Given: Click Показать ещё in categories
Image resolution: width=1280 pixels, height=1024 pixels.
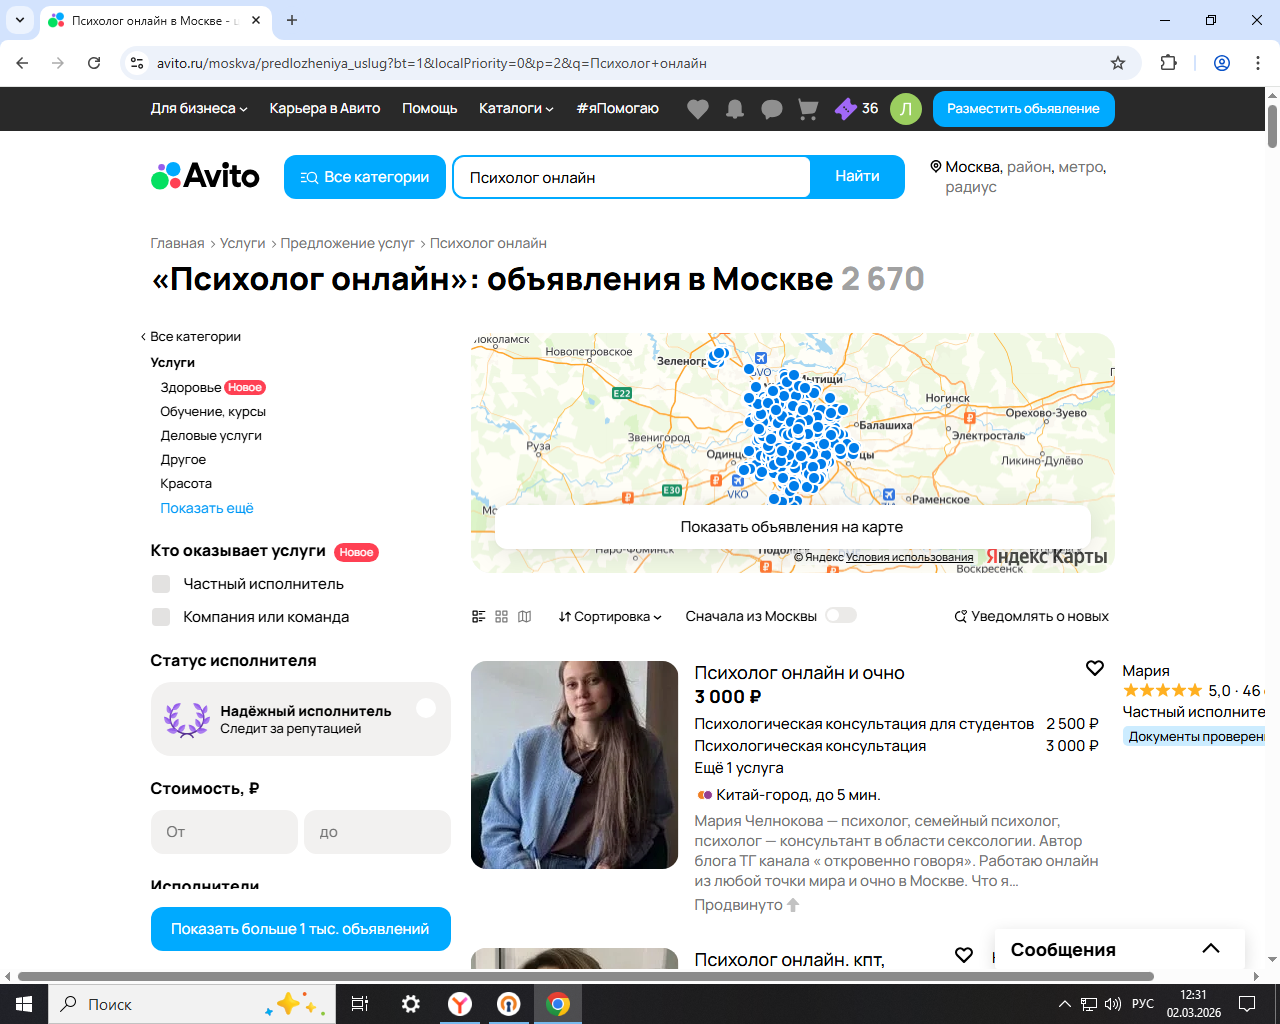Looking at the screenshot, I should click(x=207, y=508).
